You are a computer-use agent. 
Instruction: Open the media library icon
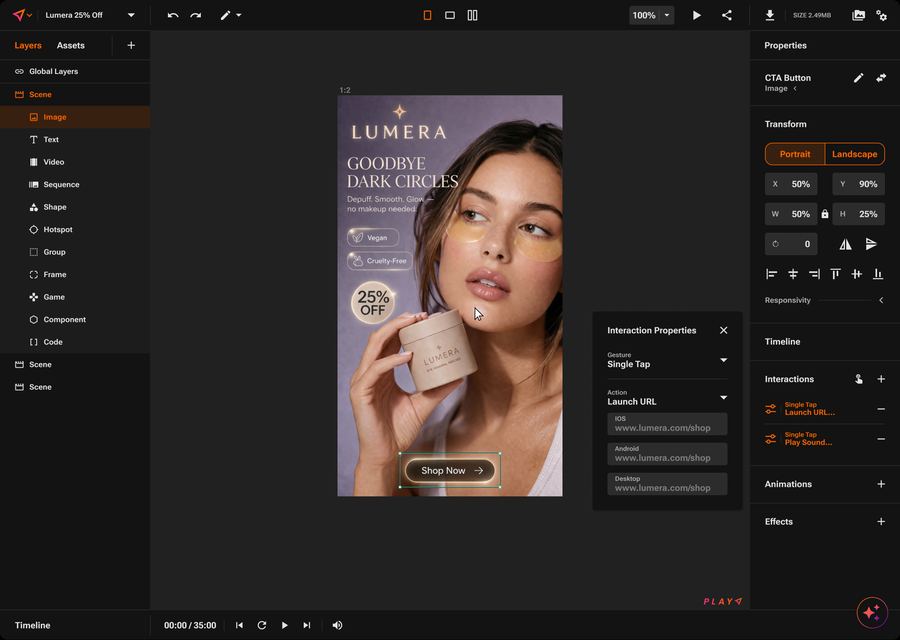coord(858,15)
